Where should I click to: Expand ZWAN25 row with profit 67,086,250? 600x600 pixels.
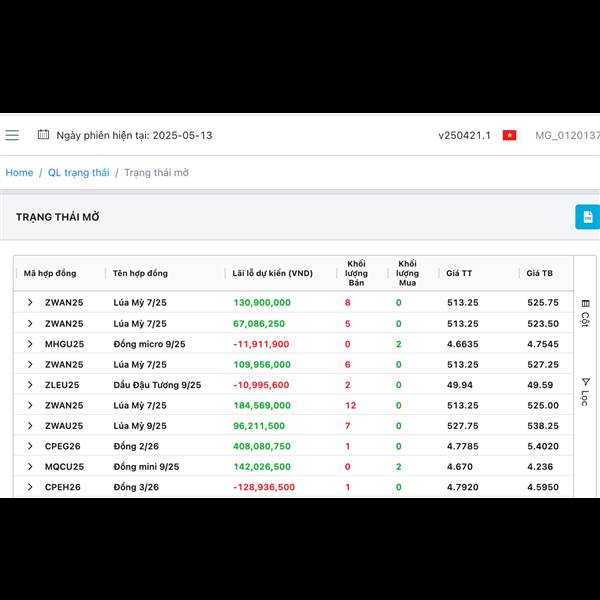pos(30,323)
